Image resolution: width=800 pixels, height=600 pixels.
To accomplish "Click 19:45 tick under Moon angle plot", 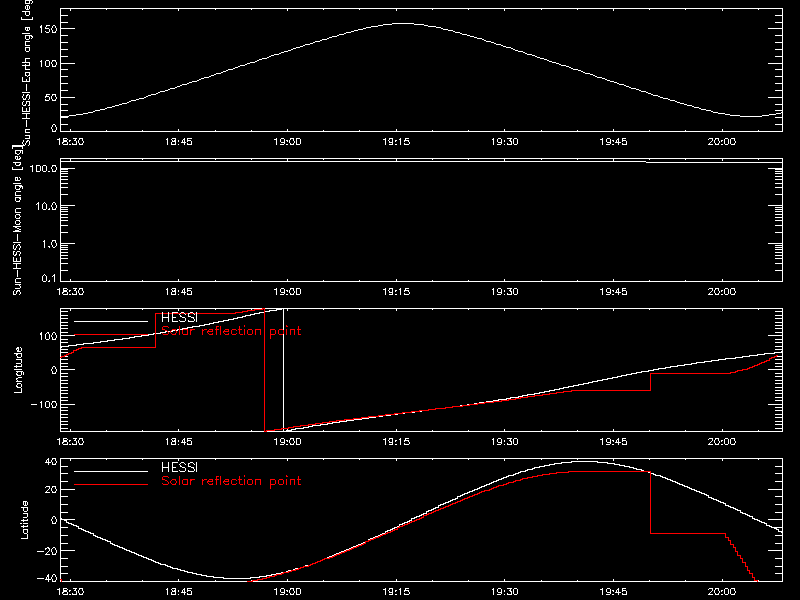I will coord(613,291).
